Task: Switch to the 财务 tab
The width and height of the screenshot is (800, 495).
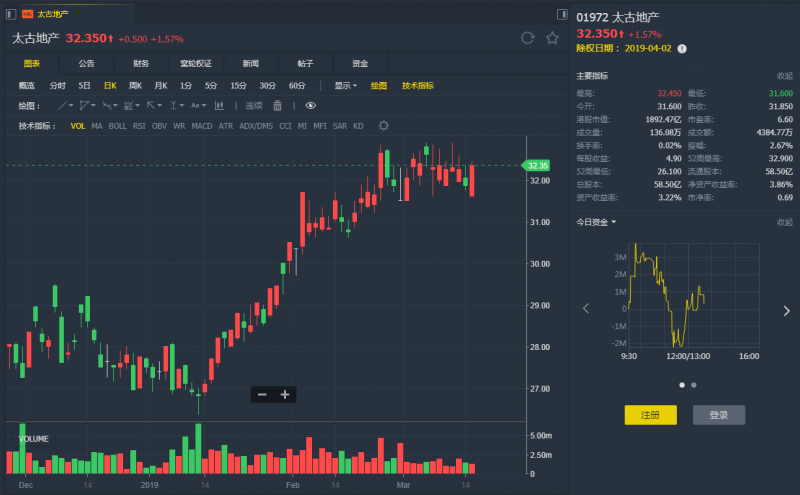Action: click(140, 63)
